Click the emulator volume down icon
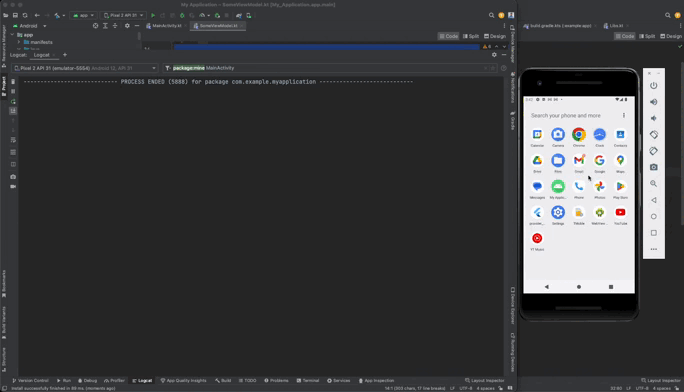The image size is (684, 392). coord(653,118)
